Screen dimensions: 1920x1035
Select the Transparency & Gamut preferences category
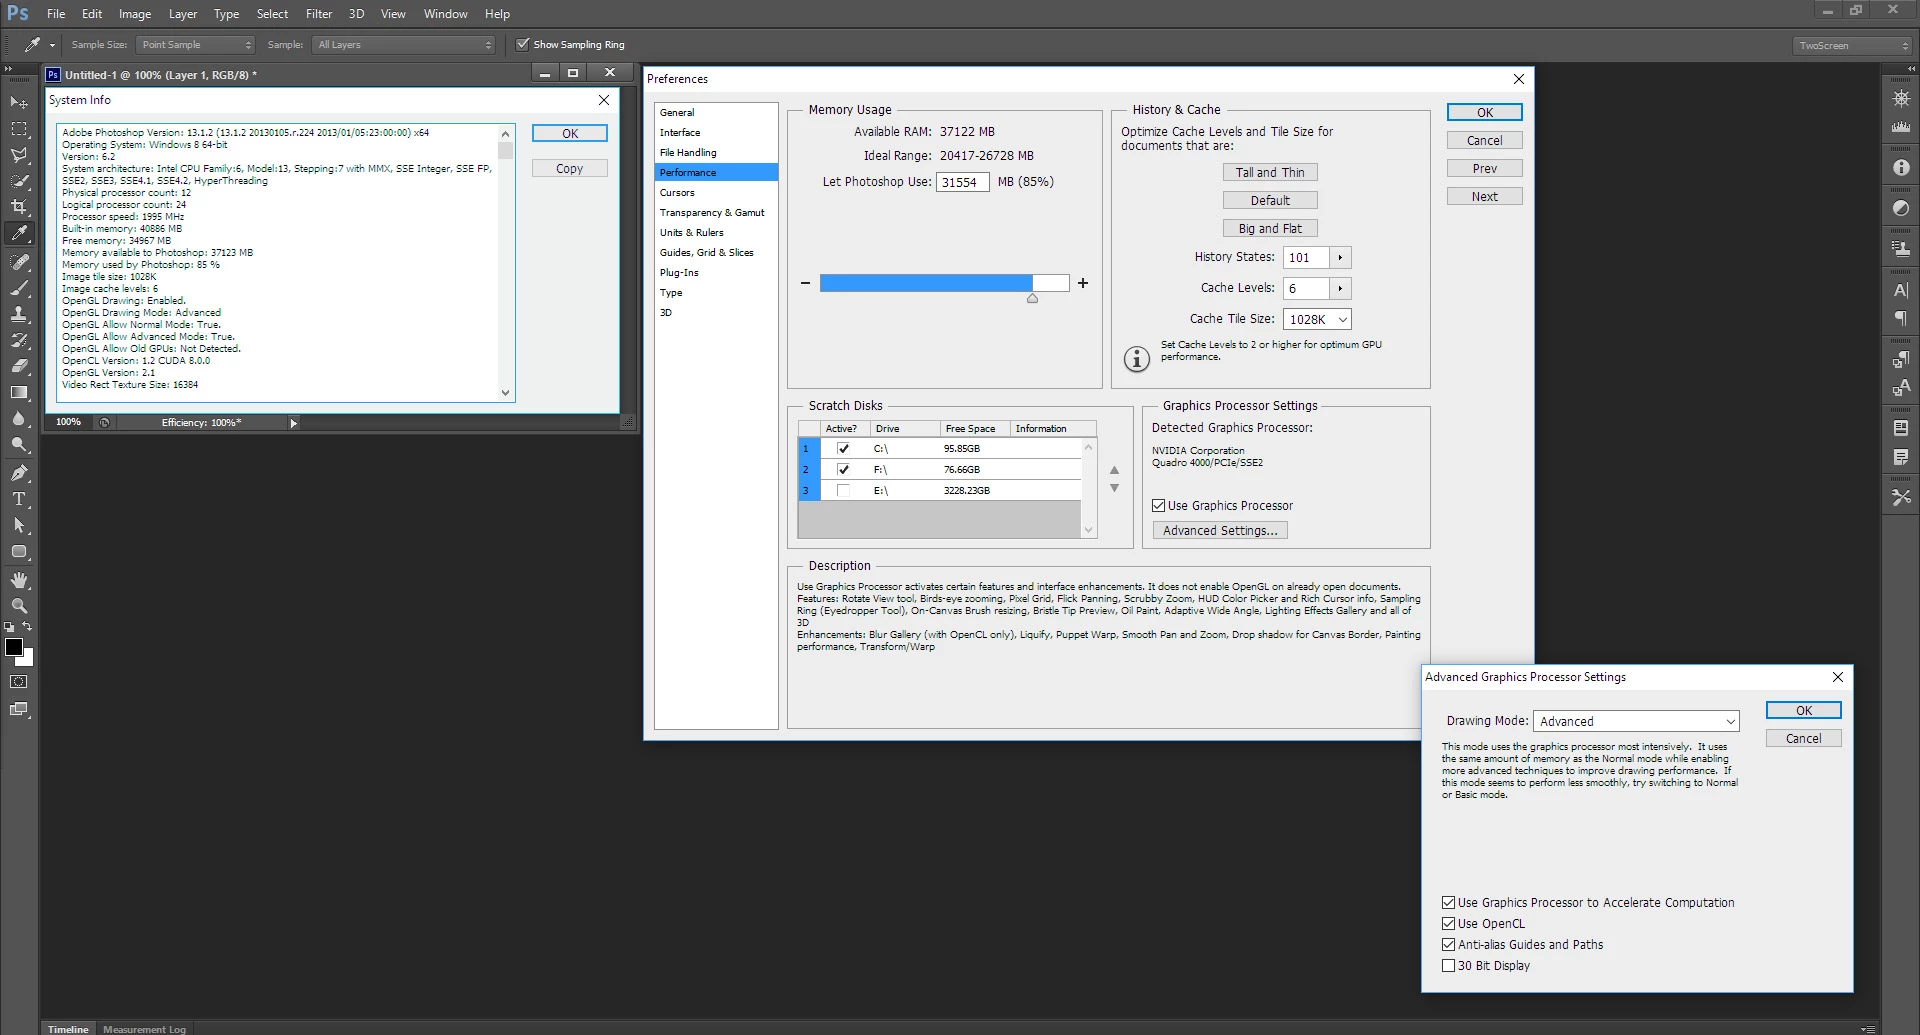[x=716, y=212]
